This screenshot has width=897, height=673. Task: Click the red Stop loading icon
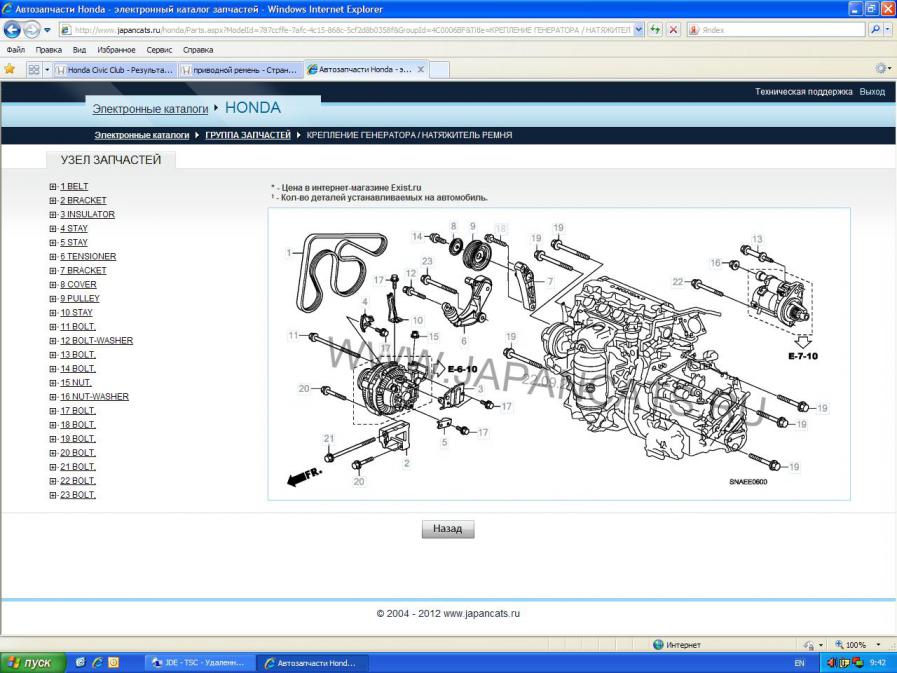tap(673, 30)
